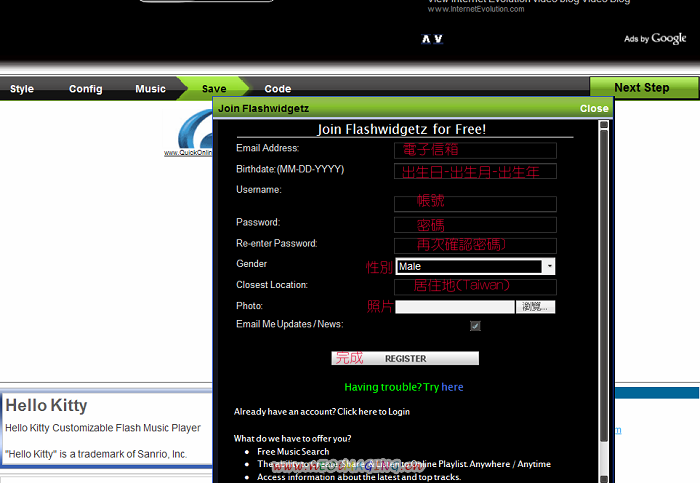The image size is (700, 483).
Task: Click the 'Join Flashwidgetz for Free!' heading
Action: (x=402, y=129)
